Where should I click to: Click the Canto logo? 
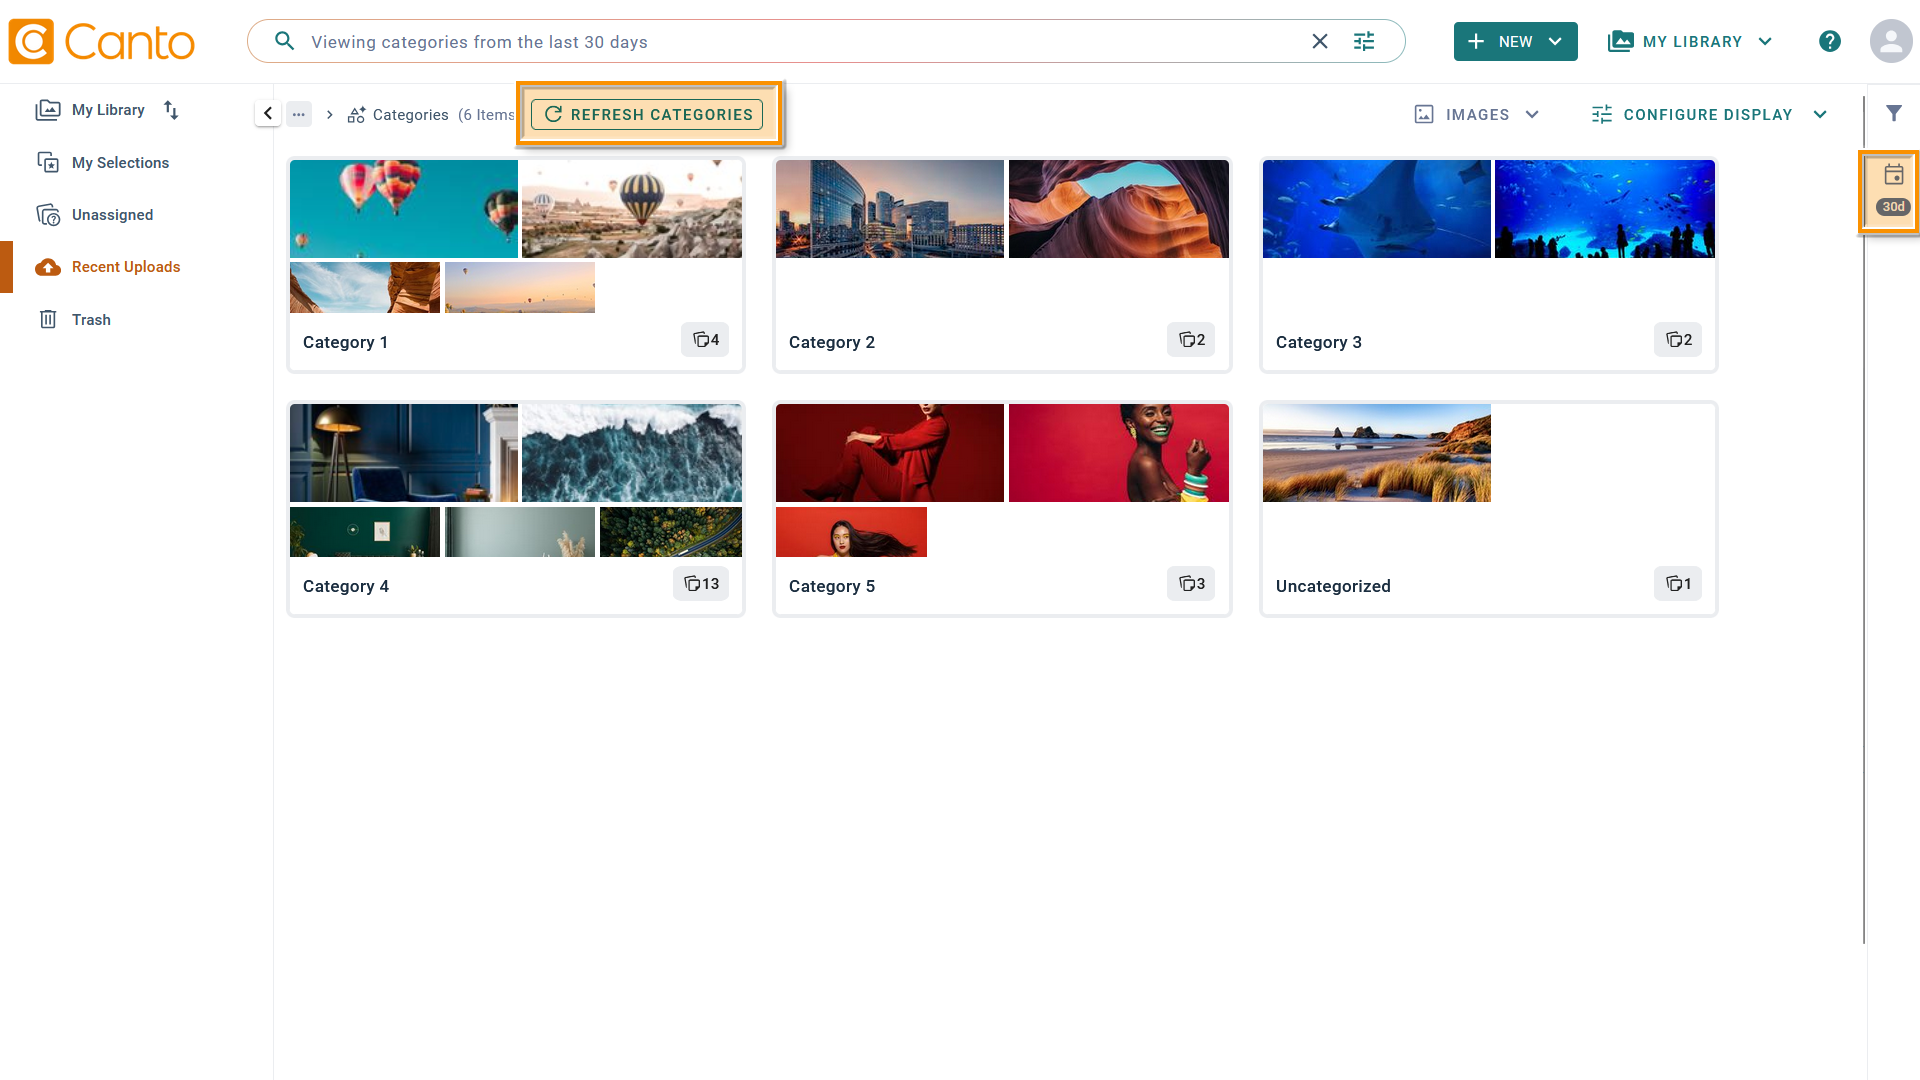coord(102,42)
